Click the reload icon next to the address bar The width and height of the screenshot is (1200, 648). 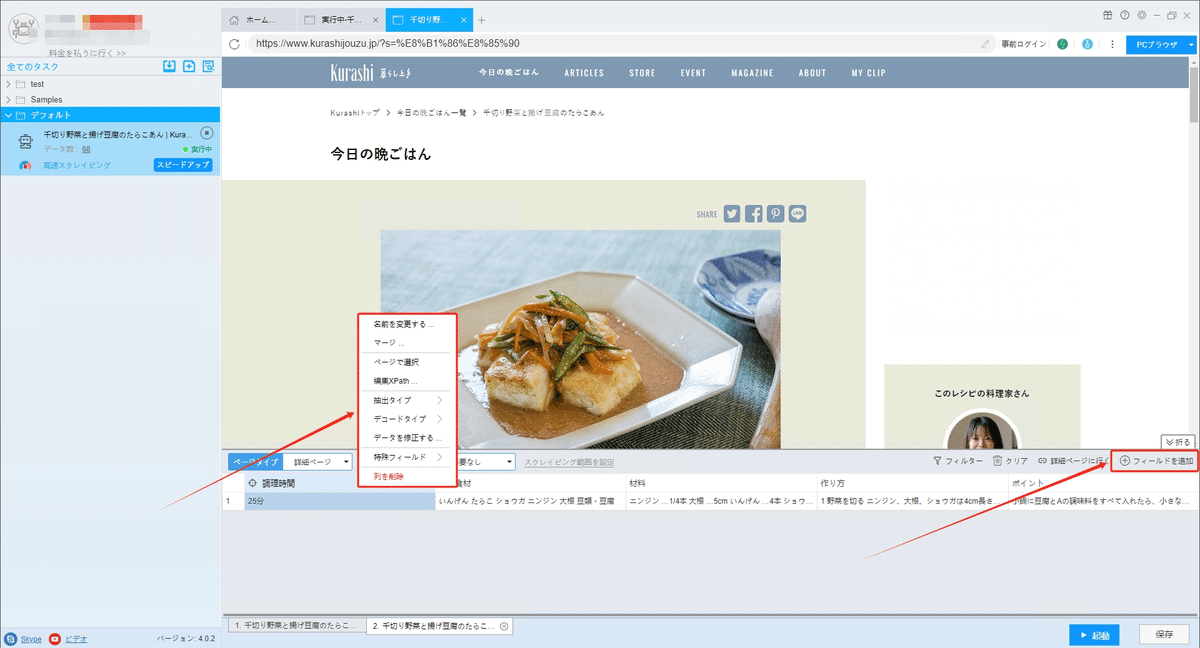[x=234, y=44]
